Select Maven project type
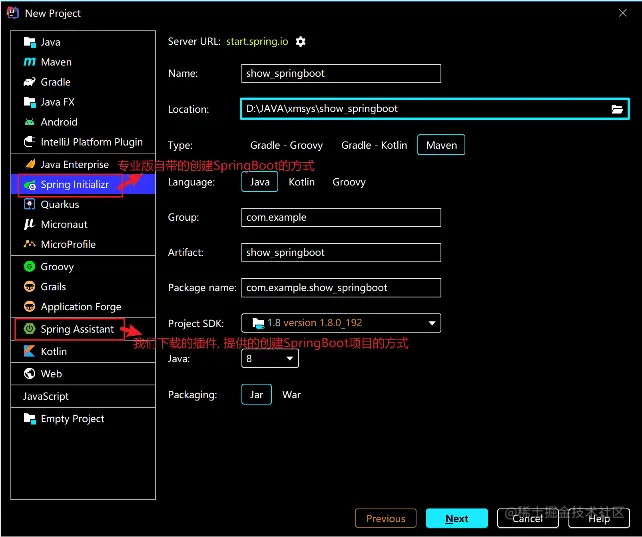Image resolution: width=642 pixels, height=537 pixels. pyautogui.click(x=441, y=145)
